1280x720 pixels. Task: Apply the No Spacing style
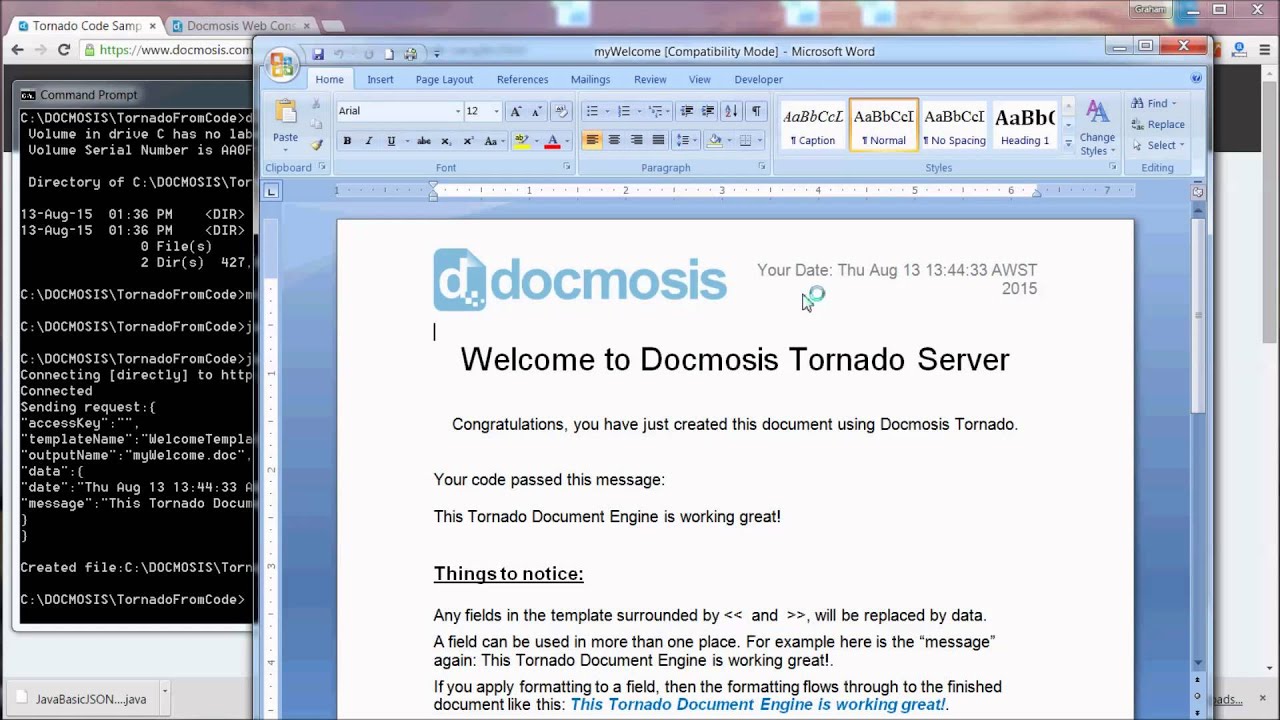[954, 125]
